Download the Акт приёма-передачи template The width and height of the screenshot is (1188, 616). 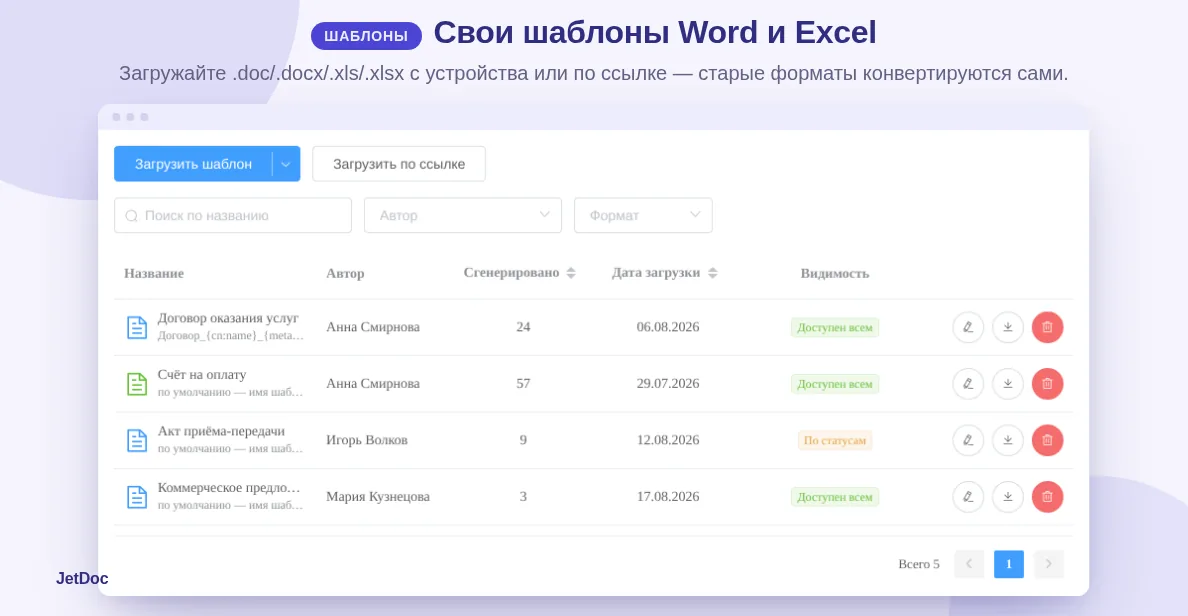[x=1008, y=440]
